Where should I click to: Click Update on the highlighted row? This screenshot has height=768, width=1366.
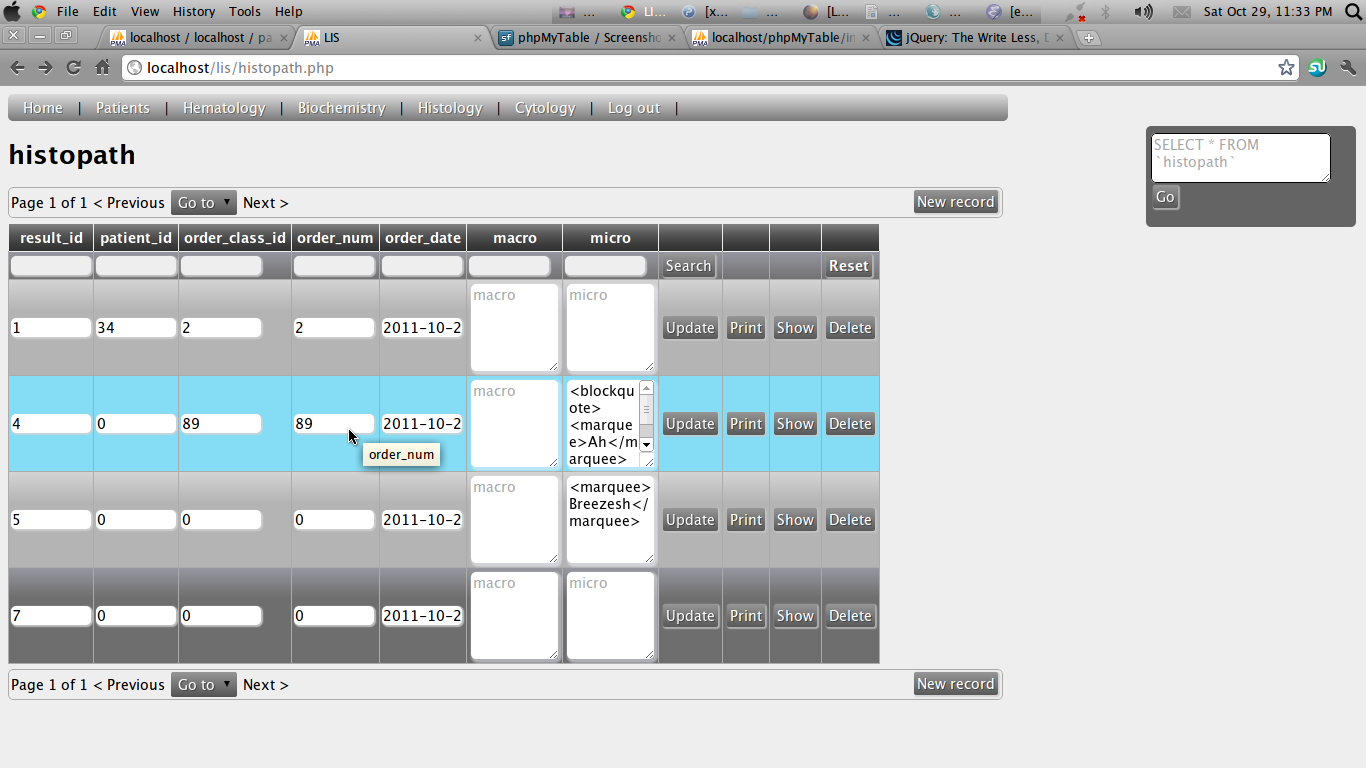[x=690, y=423]
